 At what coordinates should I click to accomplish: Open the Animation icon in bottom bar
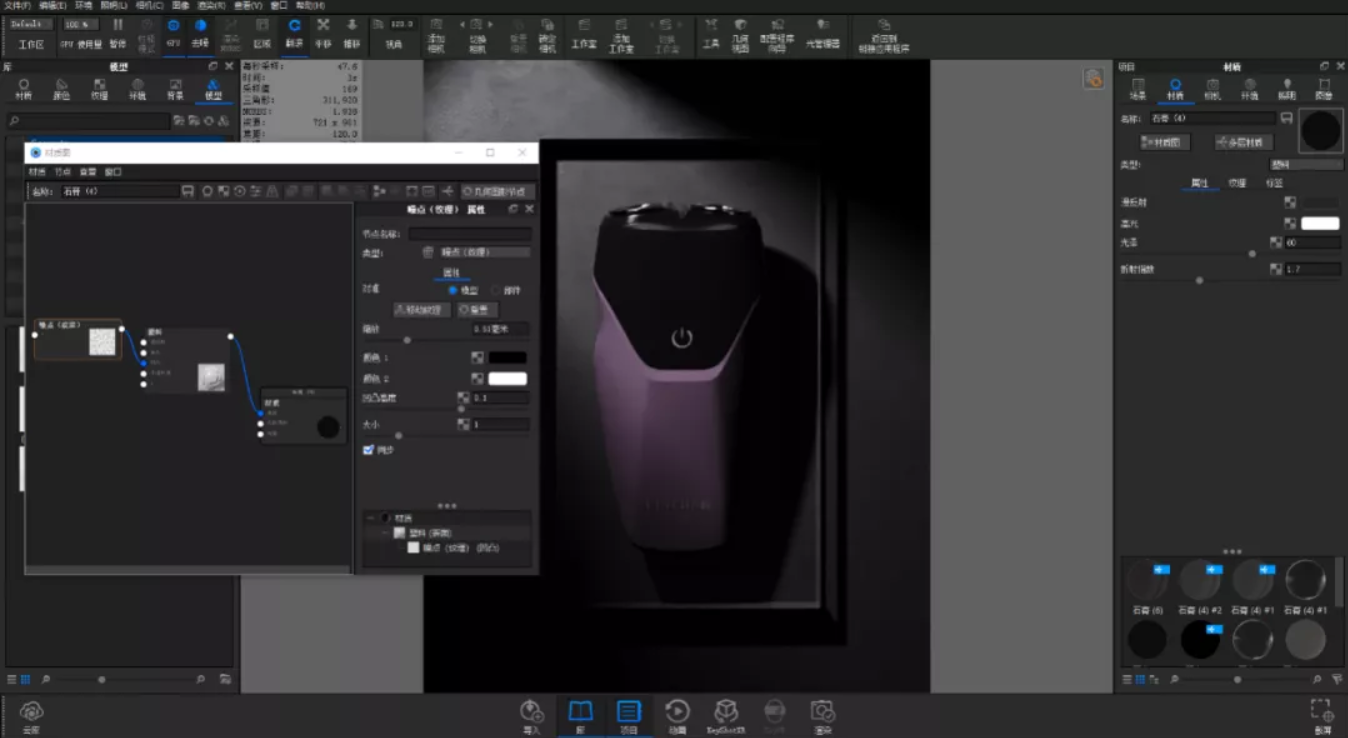click(677, 716)
